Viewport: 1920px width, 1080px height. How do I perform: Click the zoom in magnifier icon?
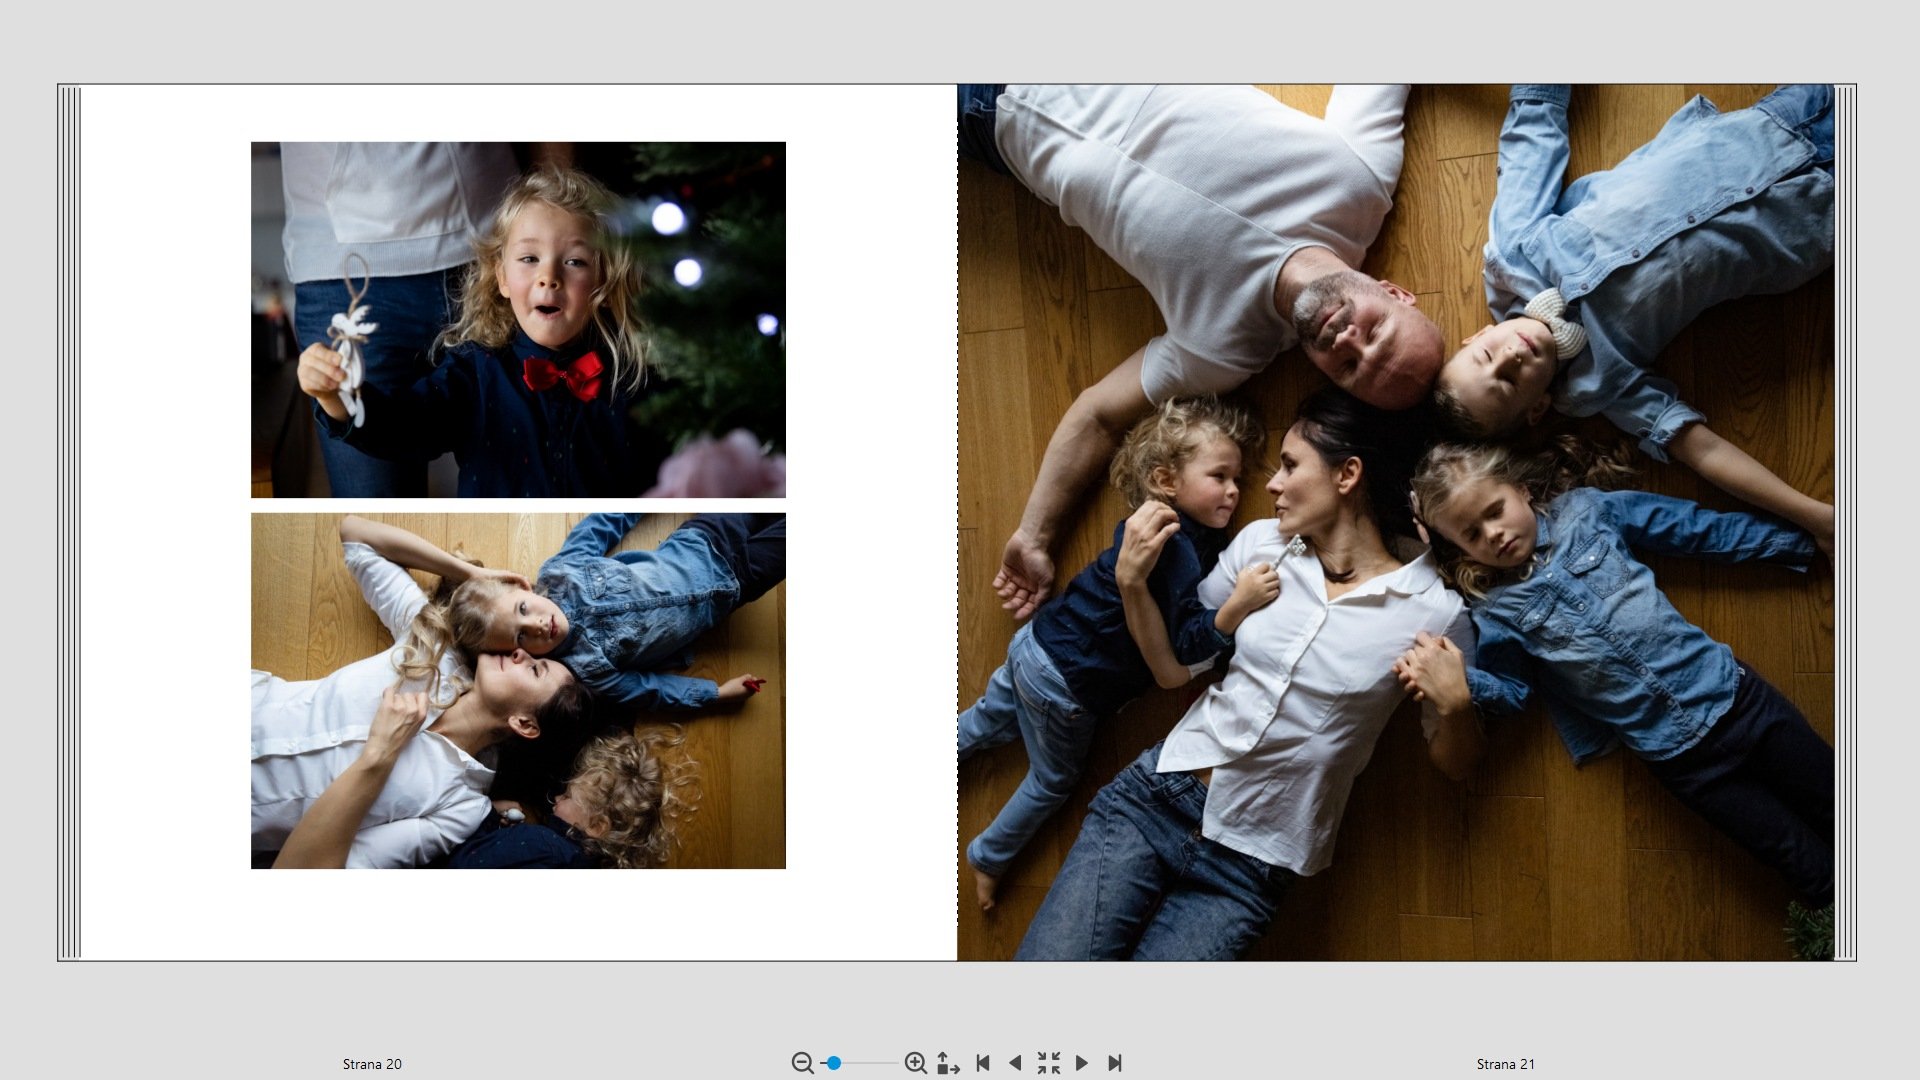915,1063
